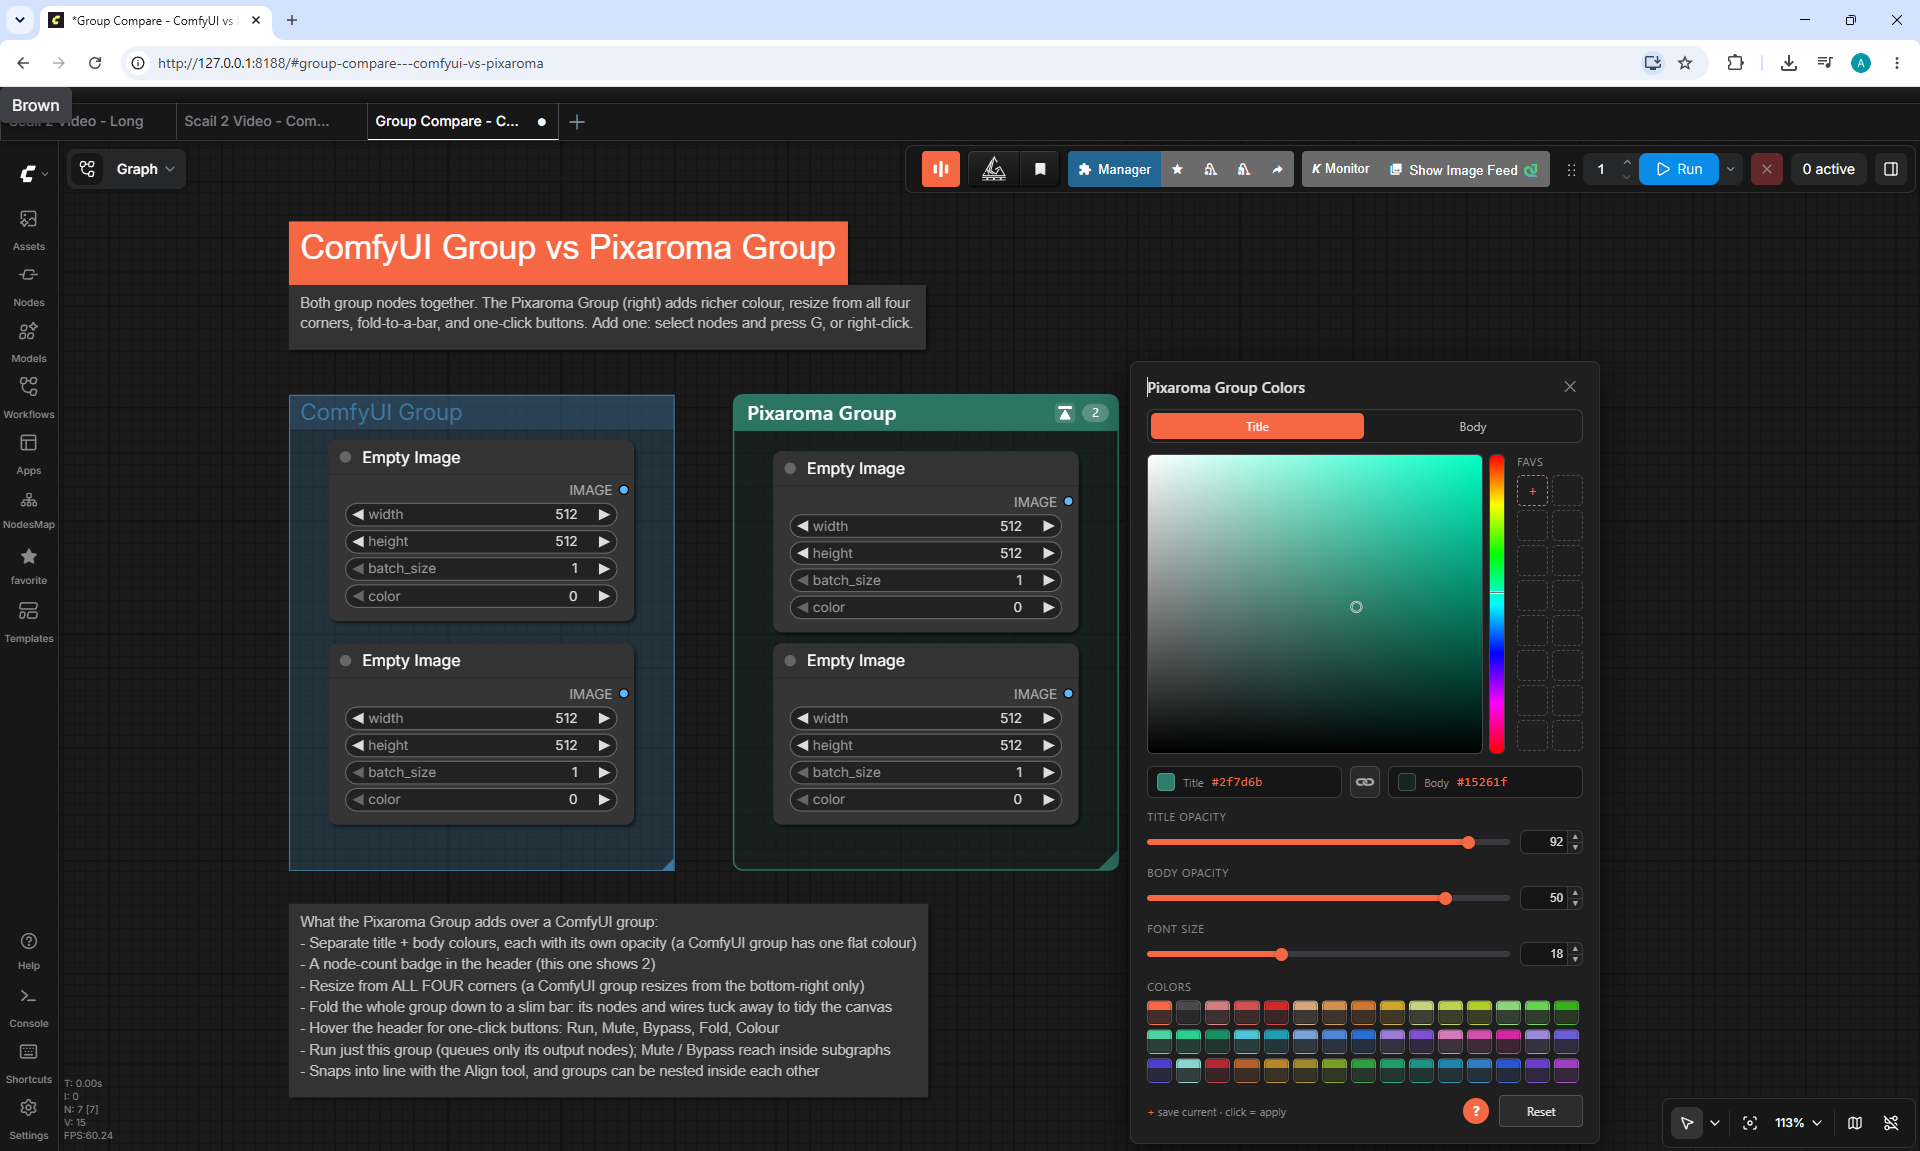Open the Apps sidebar panel
This screenshot has width=1920, height=1151.
click(x=29, y=453)
